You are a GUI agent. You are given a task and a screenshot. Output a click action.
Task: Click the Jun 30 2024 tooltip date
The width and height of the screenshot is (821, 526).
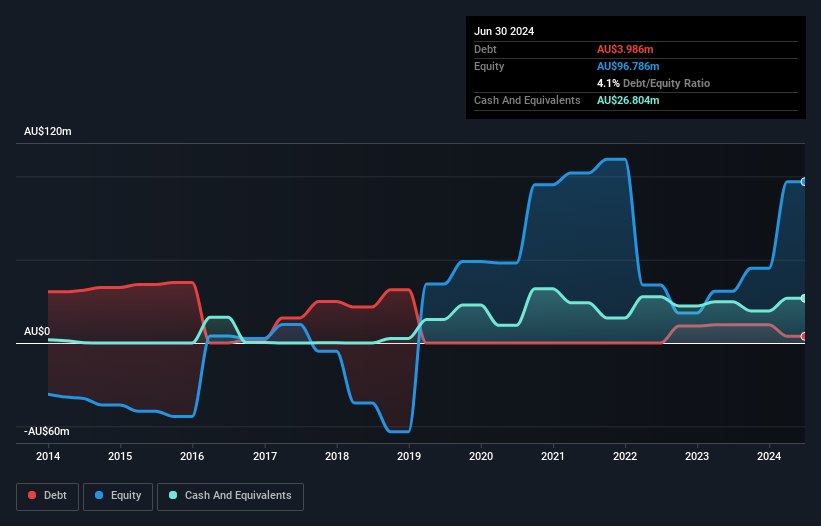coord(504,31)
